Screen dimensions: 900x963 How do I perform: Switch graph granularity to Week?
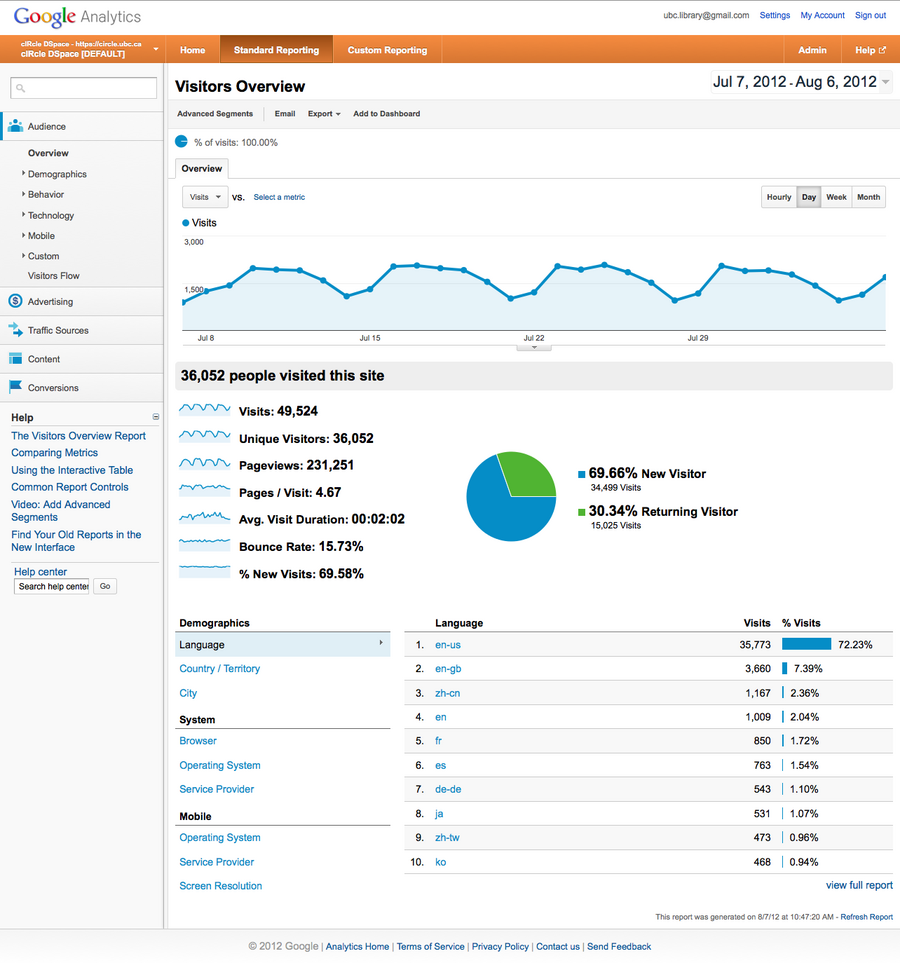(836, 197)
